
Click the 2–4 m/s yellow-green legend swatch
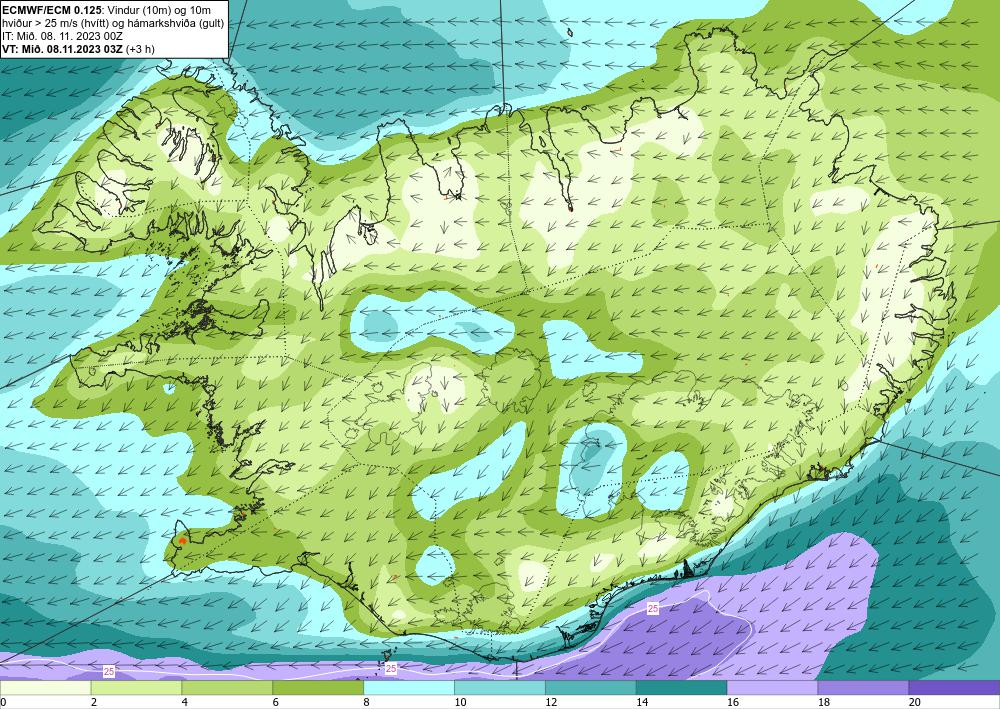tap(136, 688)
